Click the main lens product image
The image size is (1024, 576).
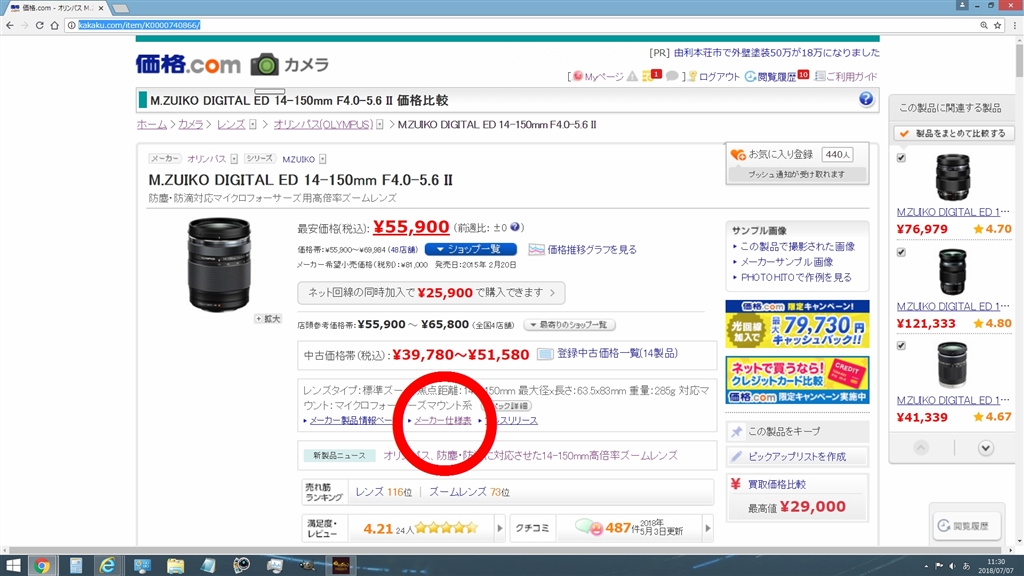click(219, 264)
